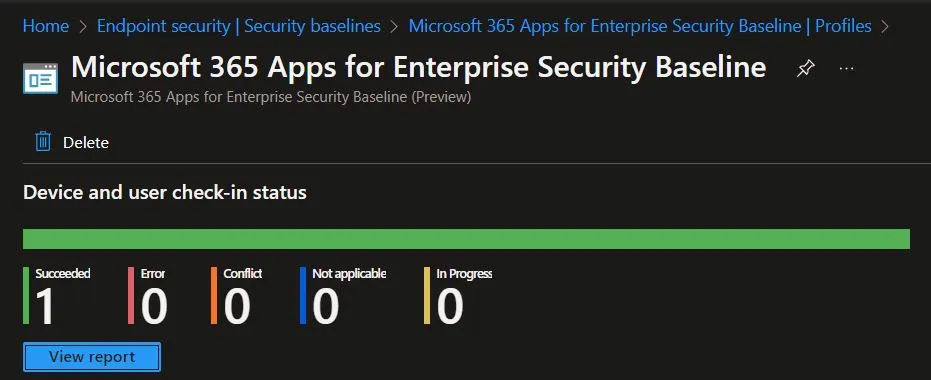The image size is (931, 380).
Task: Click the Conflict status label
Action: click(x=243, y=274)
